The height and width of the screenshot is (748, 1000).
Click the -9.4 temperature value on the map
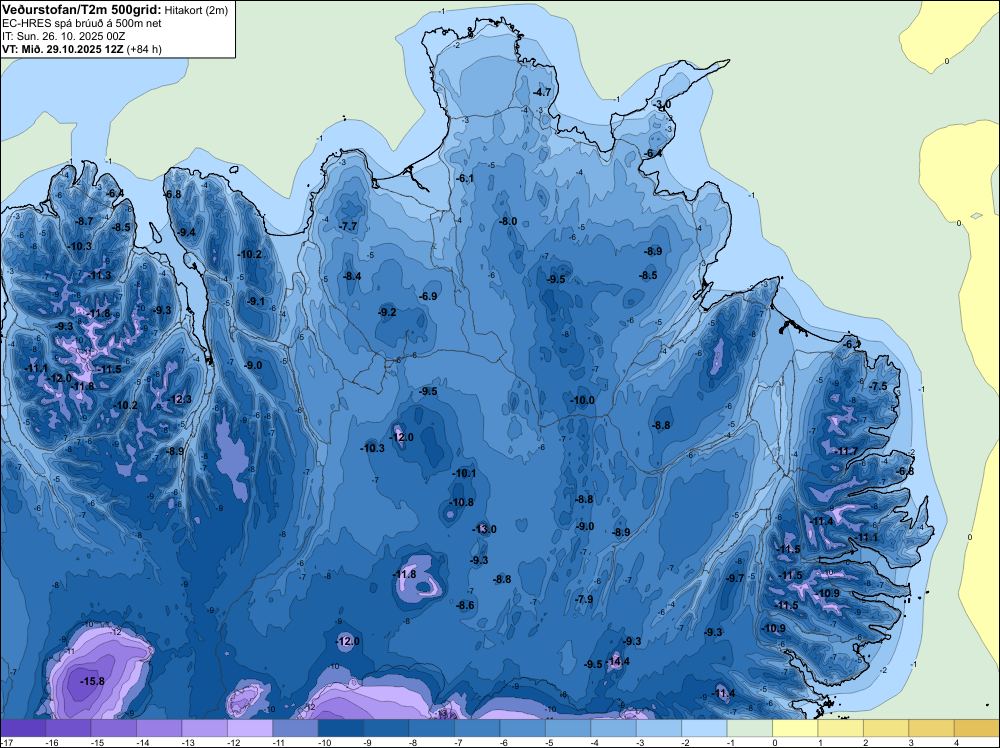point(186,232)
